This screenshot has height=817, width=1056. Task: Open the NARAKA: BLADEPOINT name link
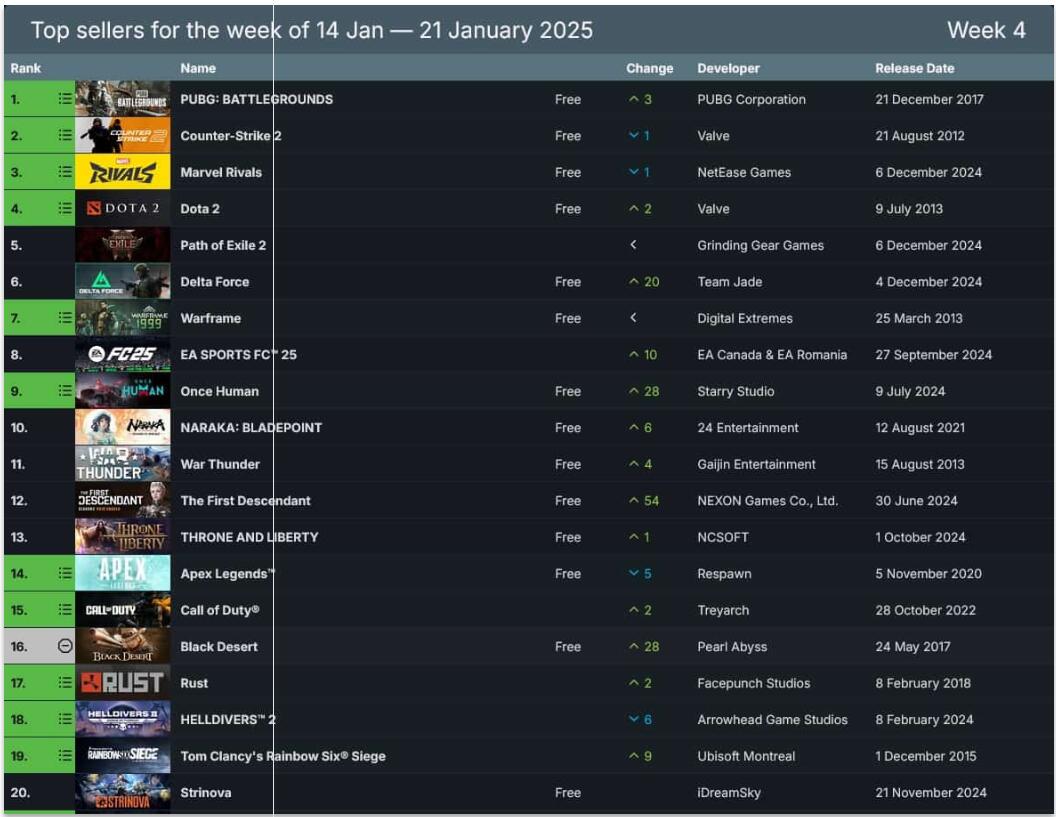pyautogui.click(x=251, y=427)
